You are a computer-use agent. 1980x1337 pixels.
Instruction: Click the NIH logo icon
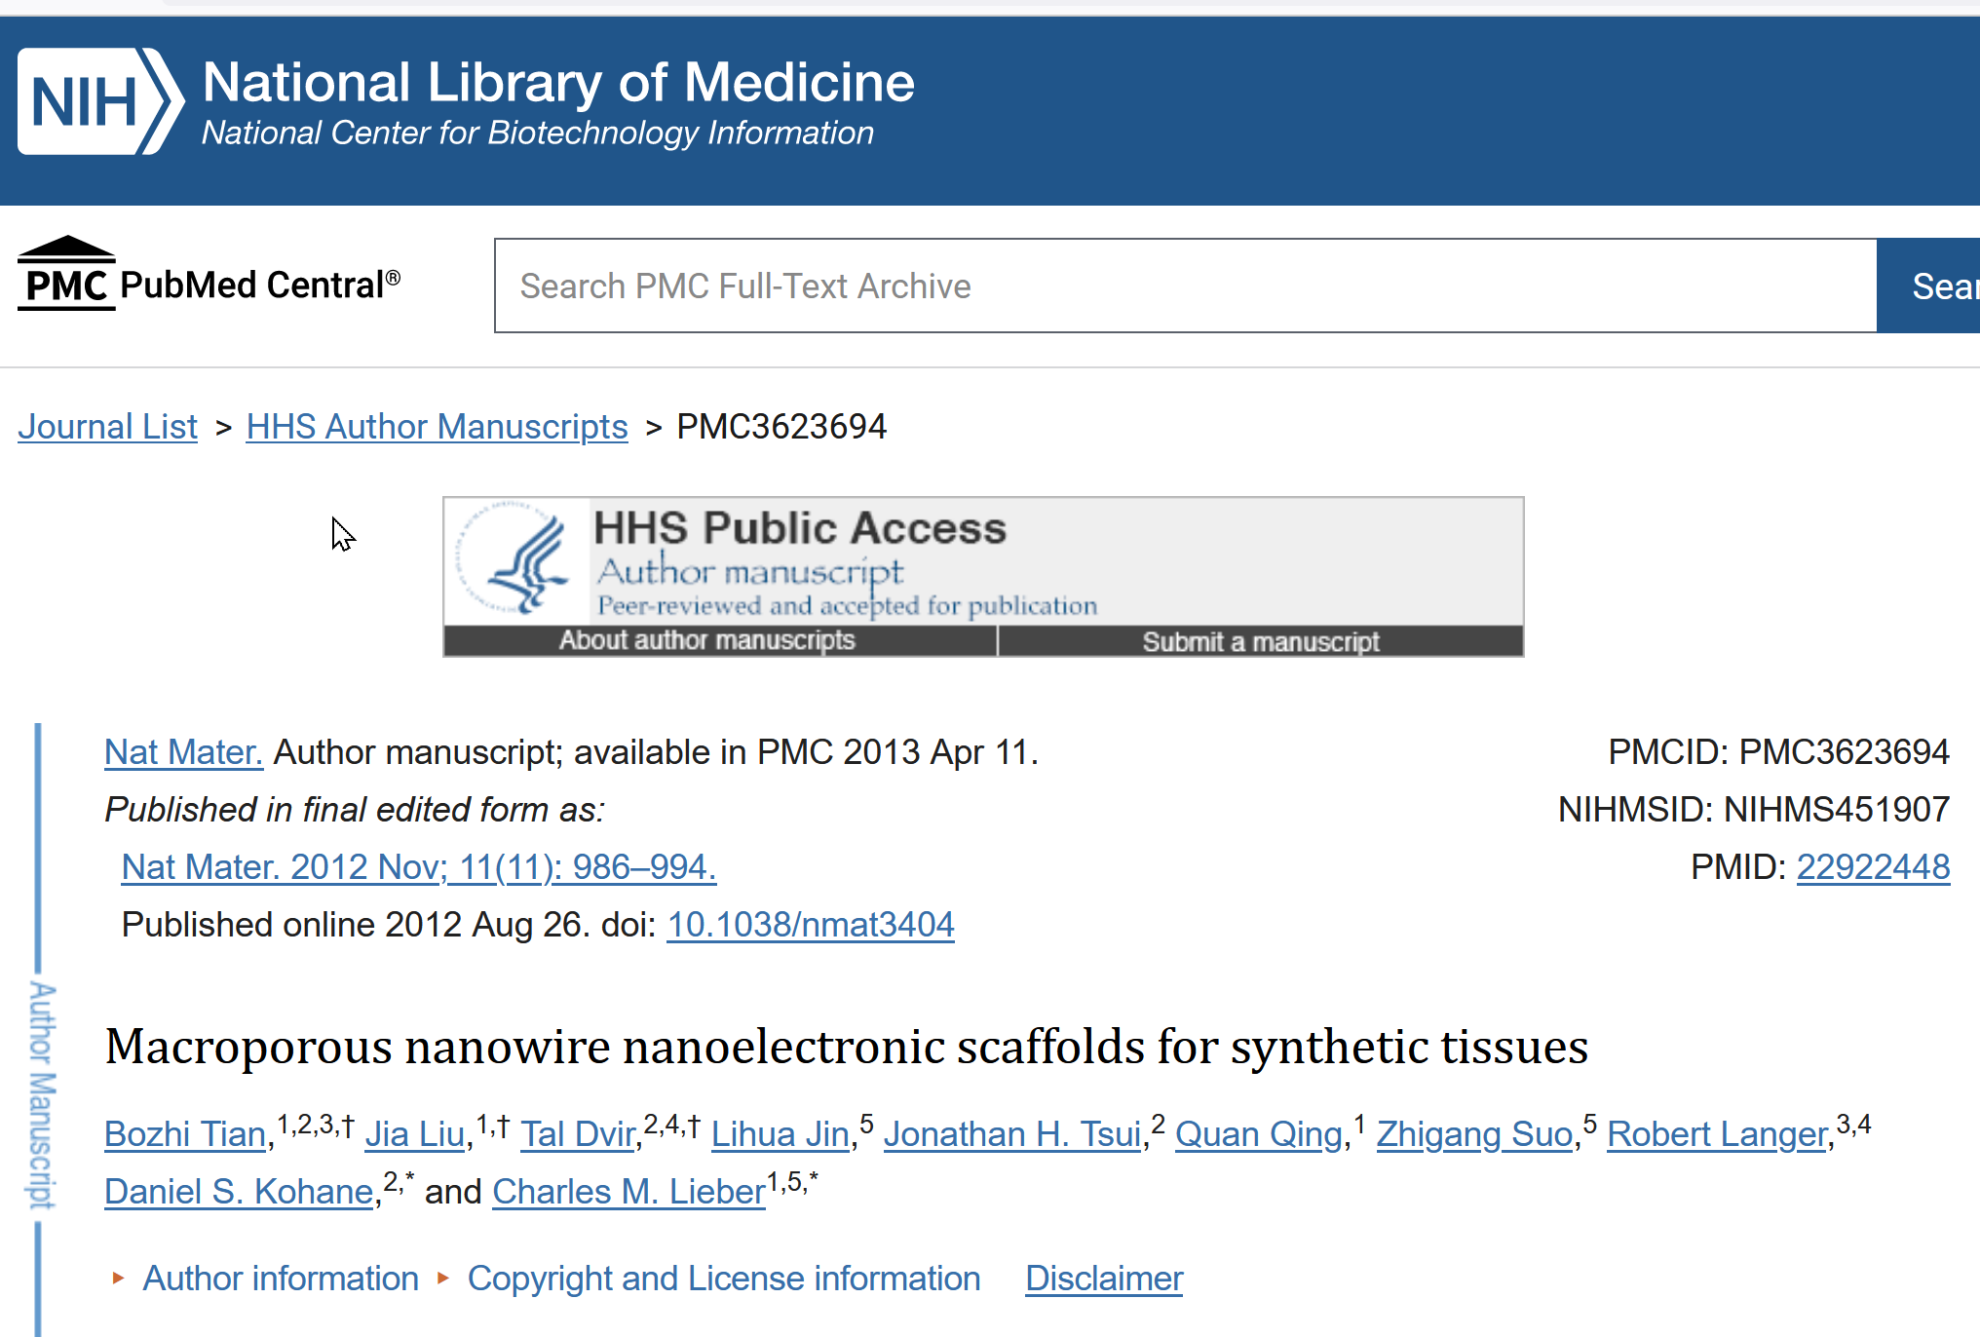click(x=100, y=101)
